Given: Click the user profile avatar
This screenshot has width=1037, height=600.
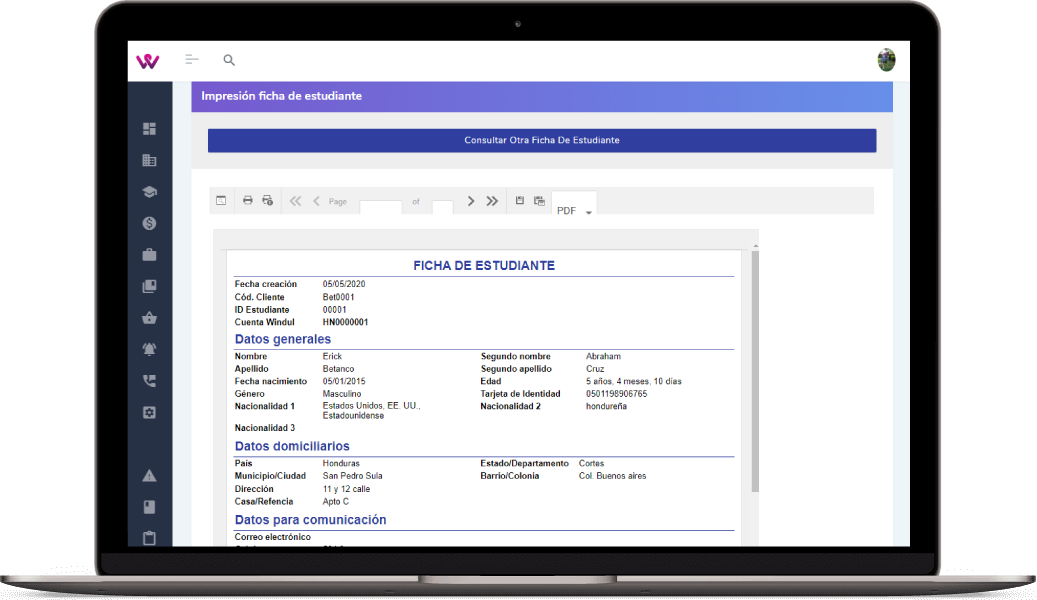Looking at the screenshot, I should [886, 60].
